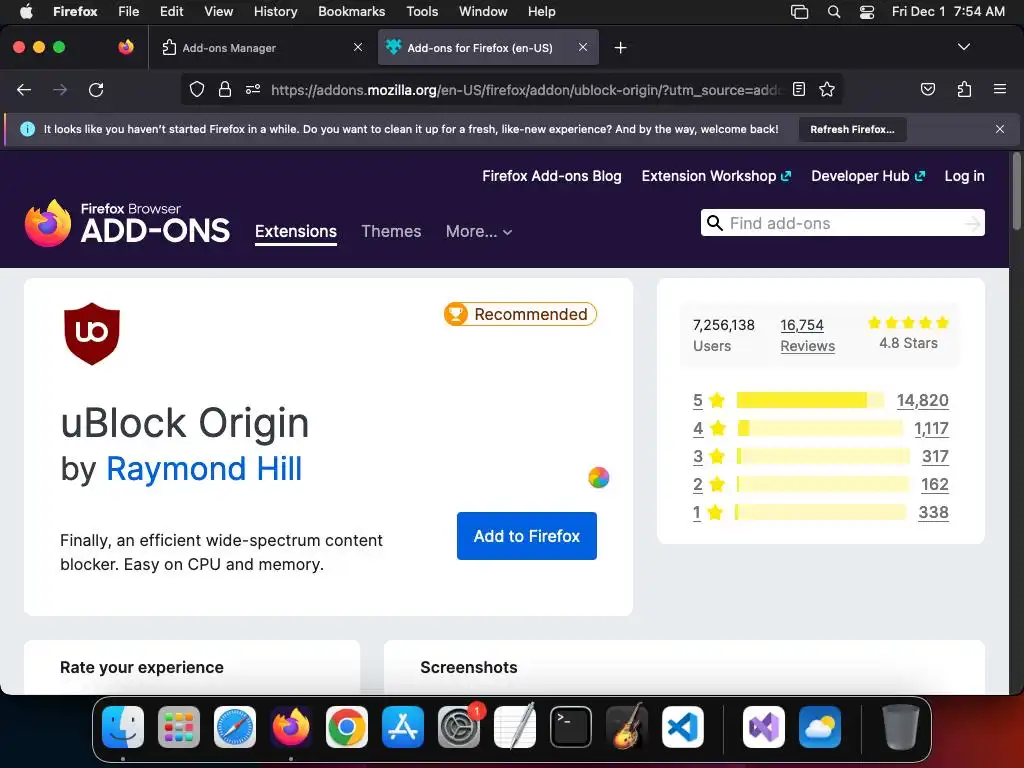Open the Extension Workshop link

click(x=716, y=176)
